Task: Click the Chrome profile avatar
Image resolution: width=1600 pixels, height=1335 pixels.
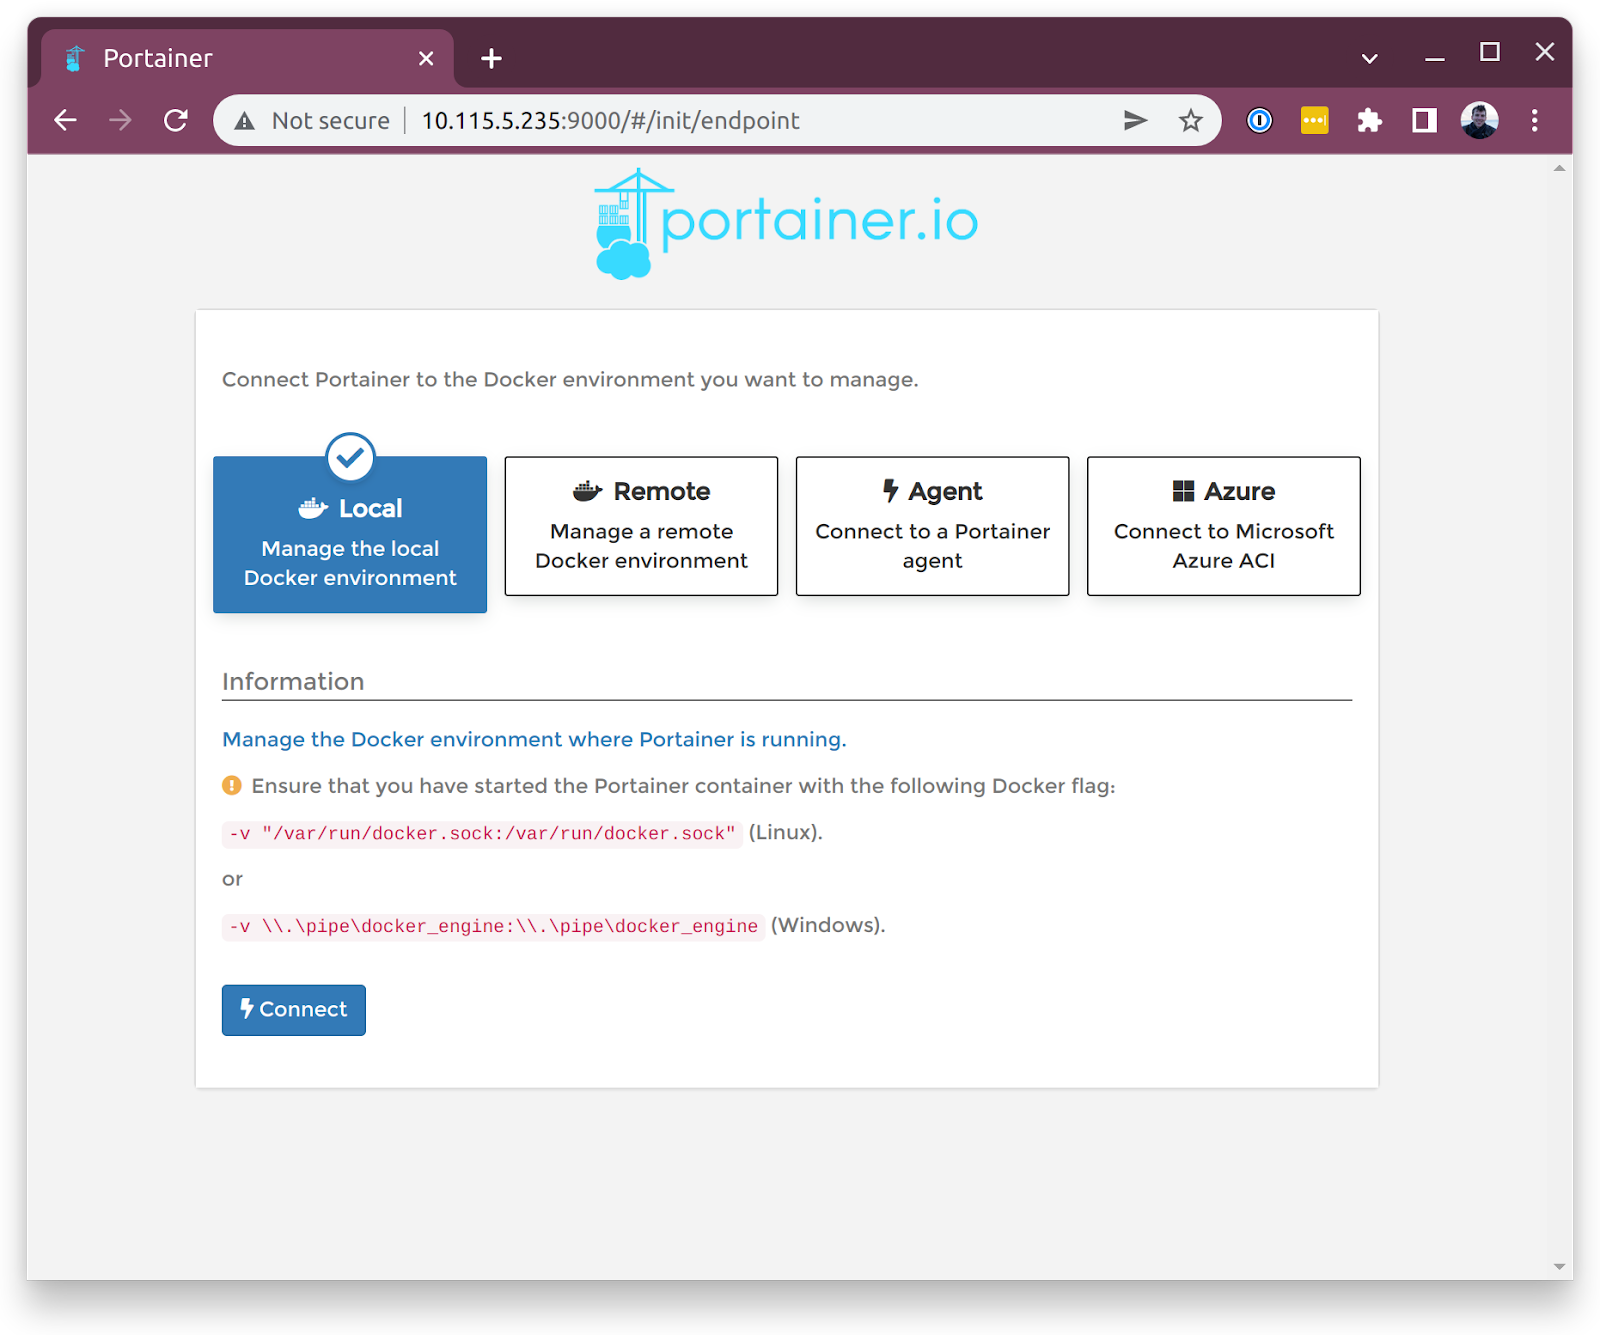Action: (1479, 121)
